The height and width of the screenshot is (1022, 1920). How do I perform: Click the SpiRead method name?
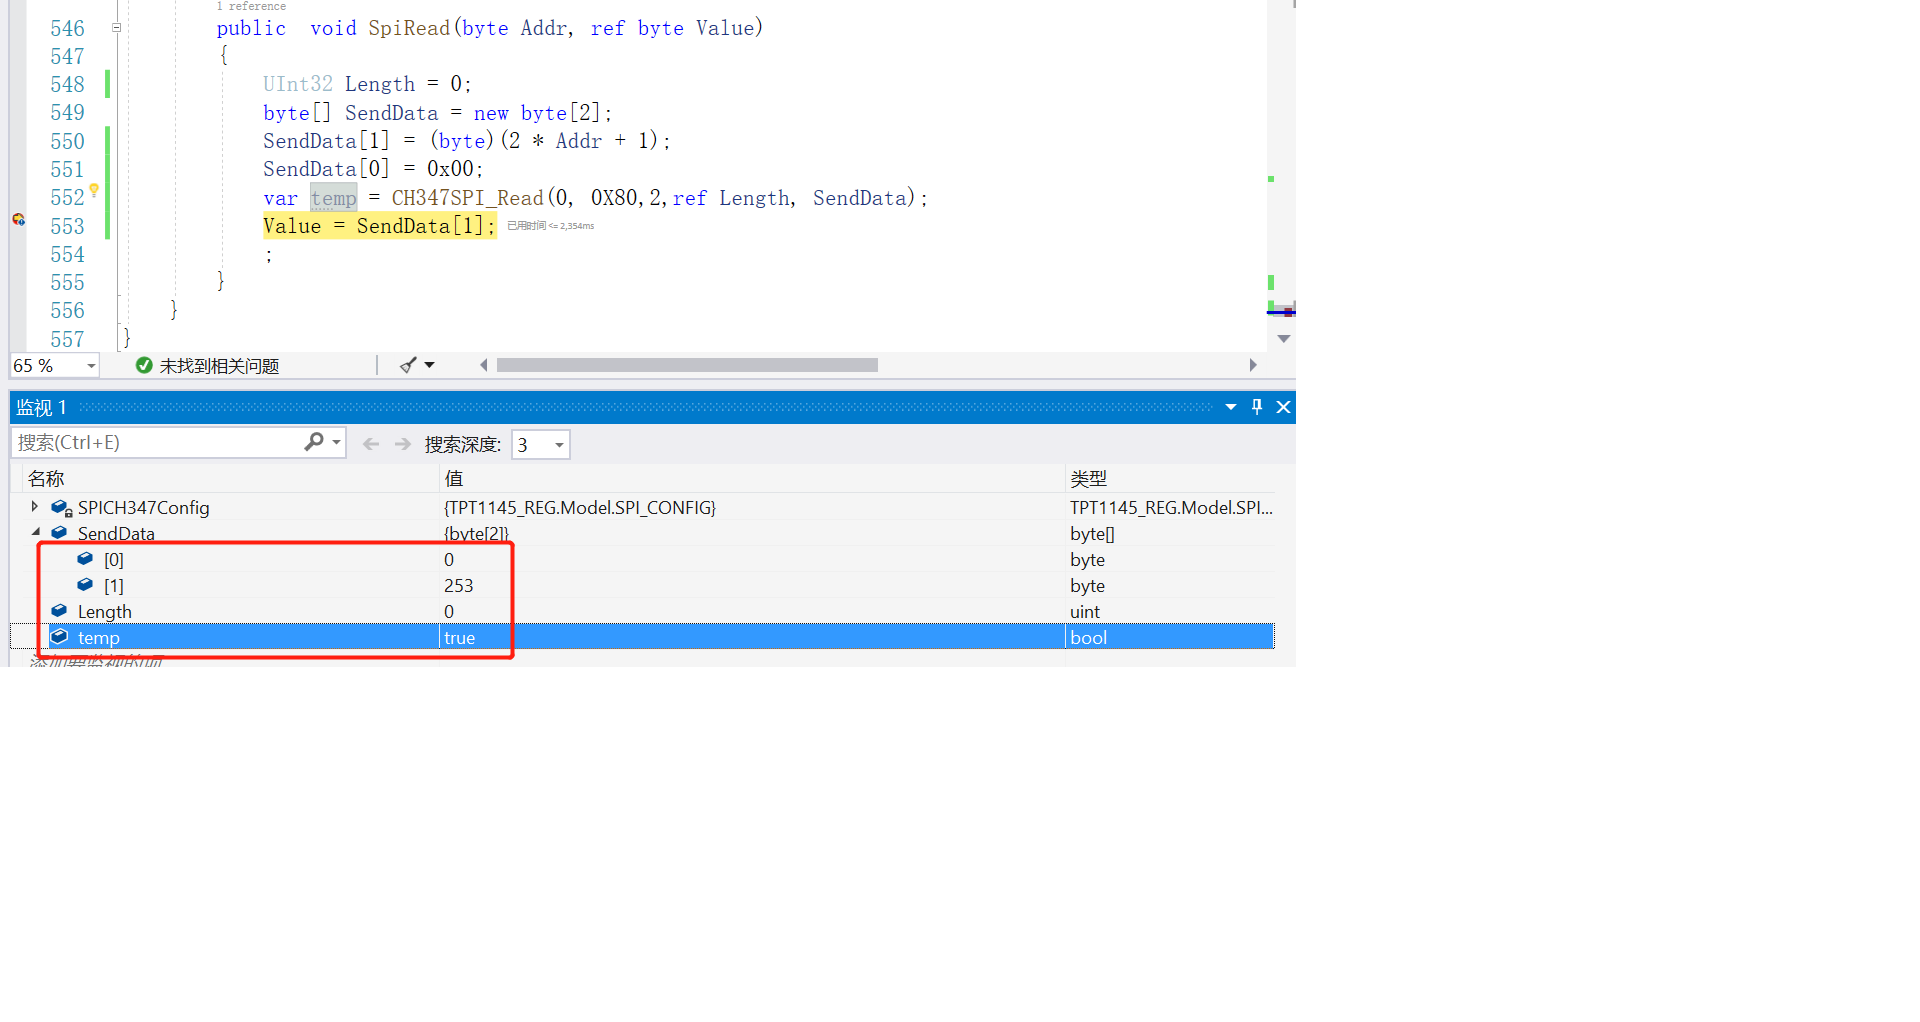point(409,28)
